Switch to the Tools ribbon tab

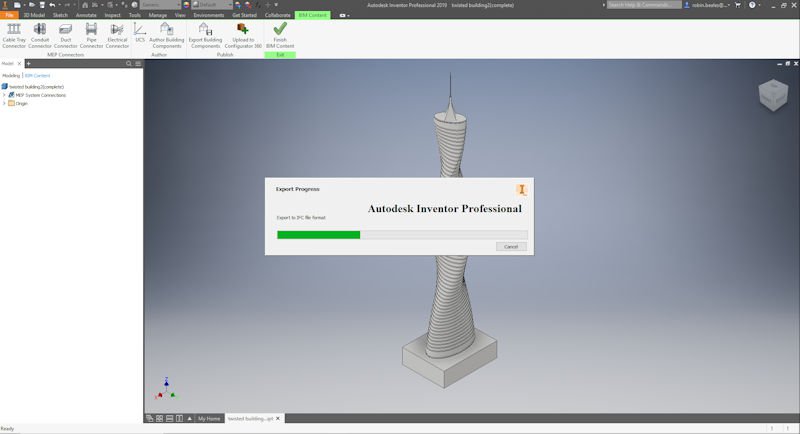135,15
